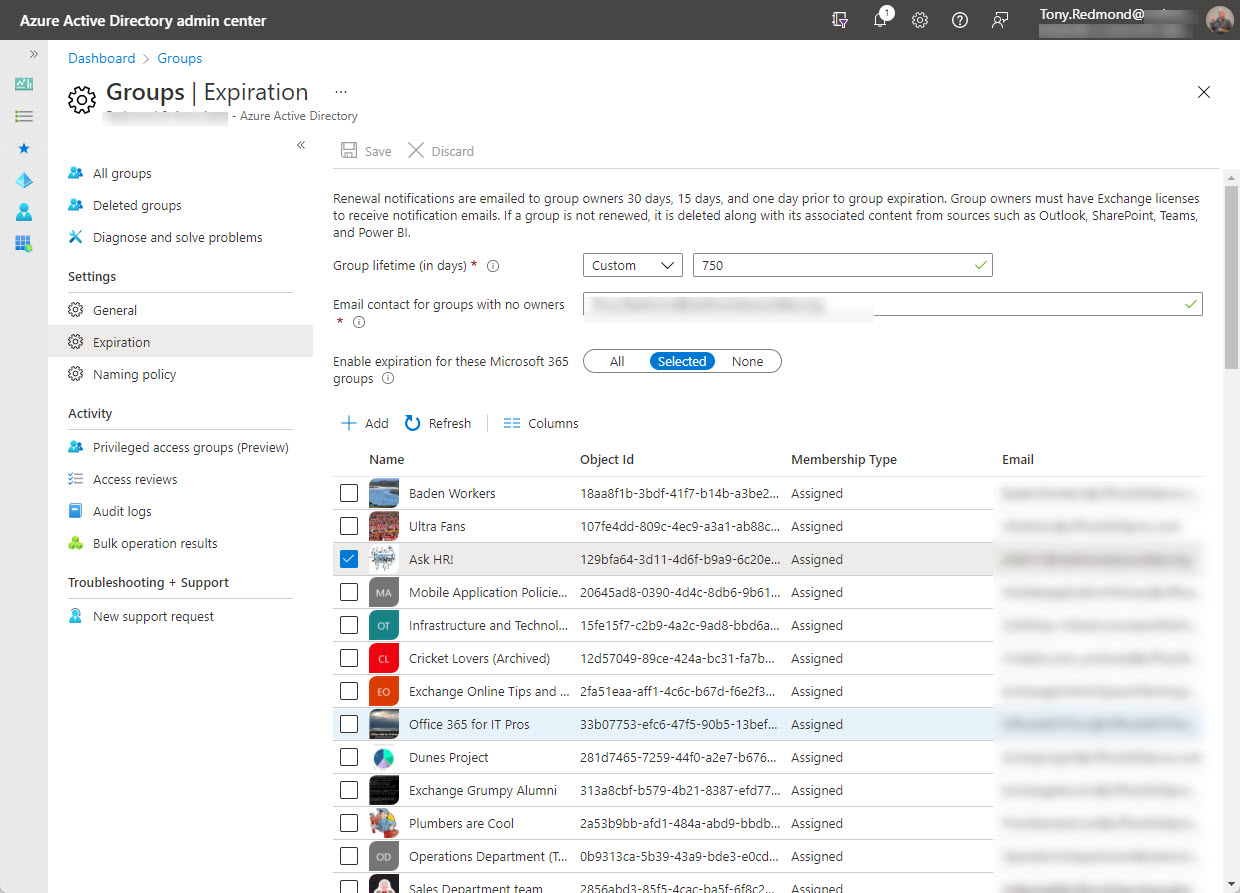This screenshot has height=893, width=1240.
Task: Open the Favorites star icon
Action: click(x=24, y=148)
